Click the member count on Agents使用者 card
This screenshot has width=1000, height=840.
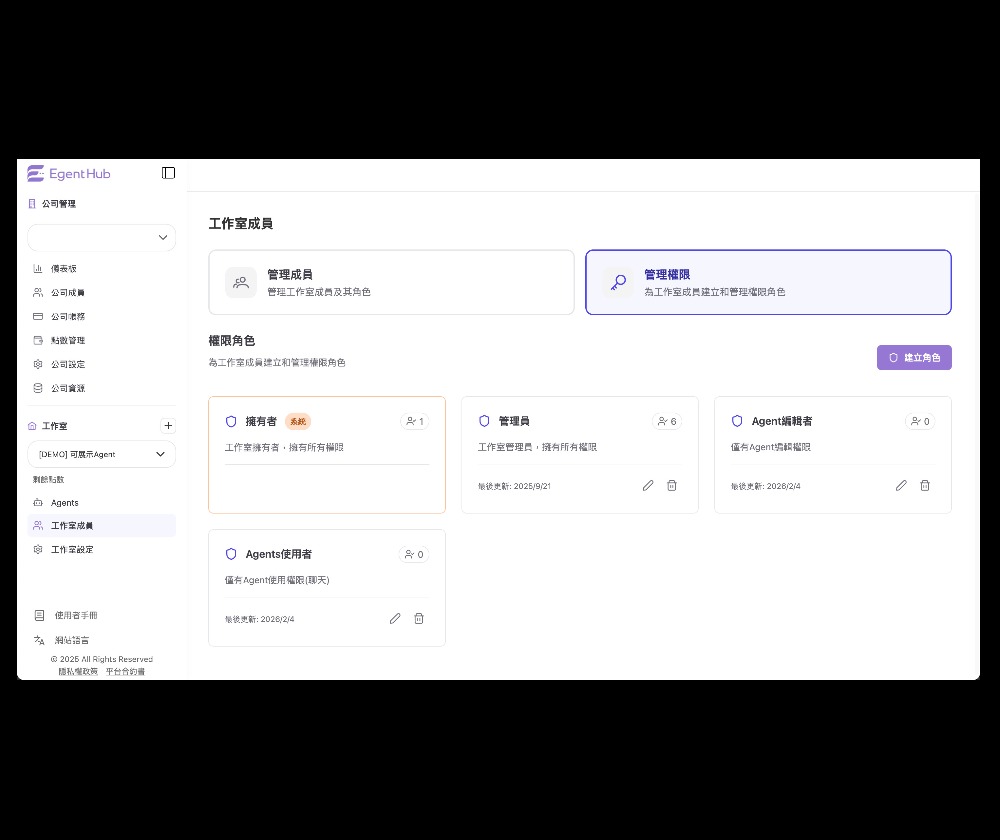414,554
